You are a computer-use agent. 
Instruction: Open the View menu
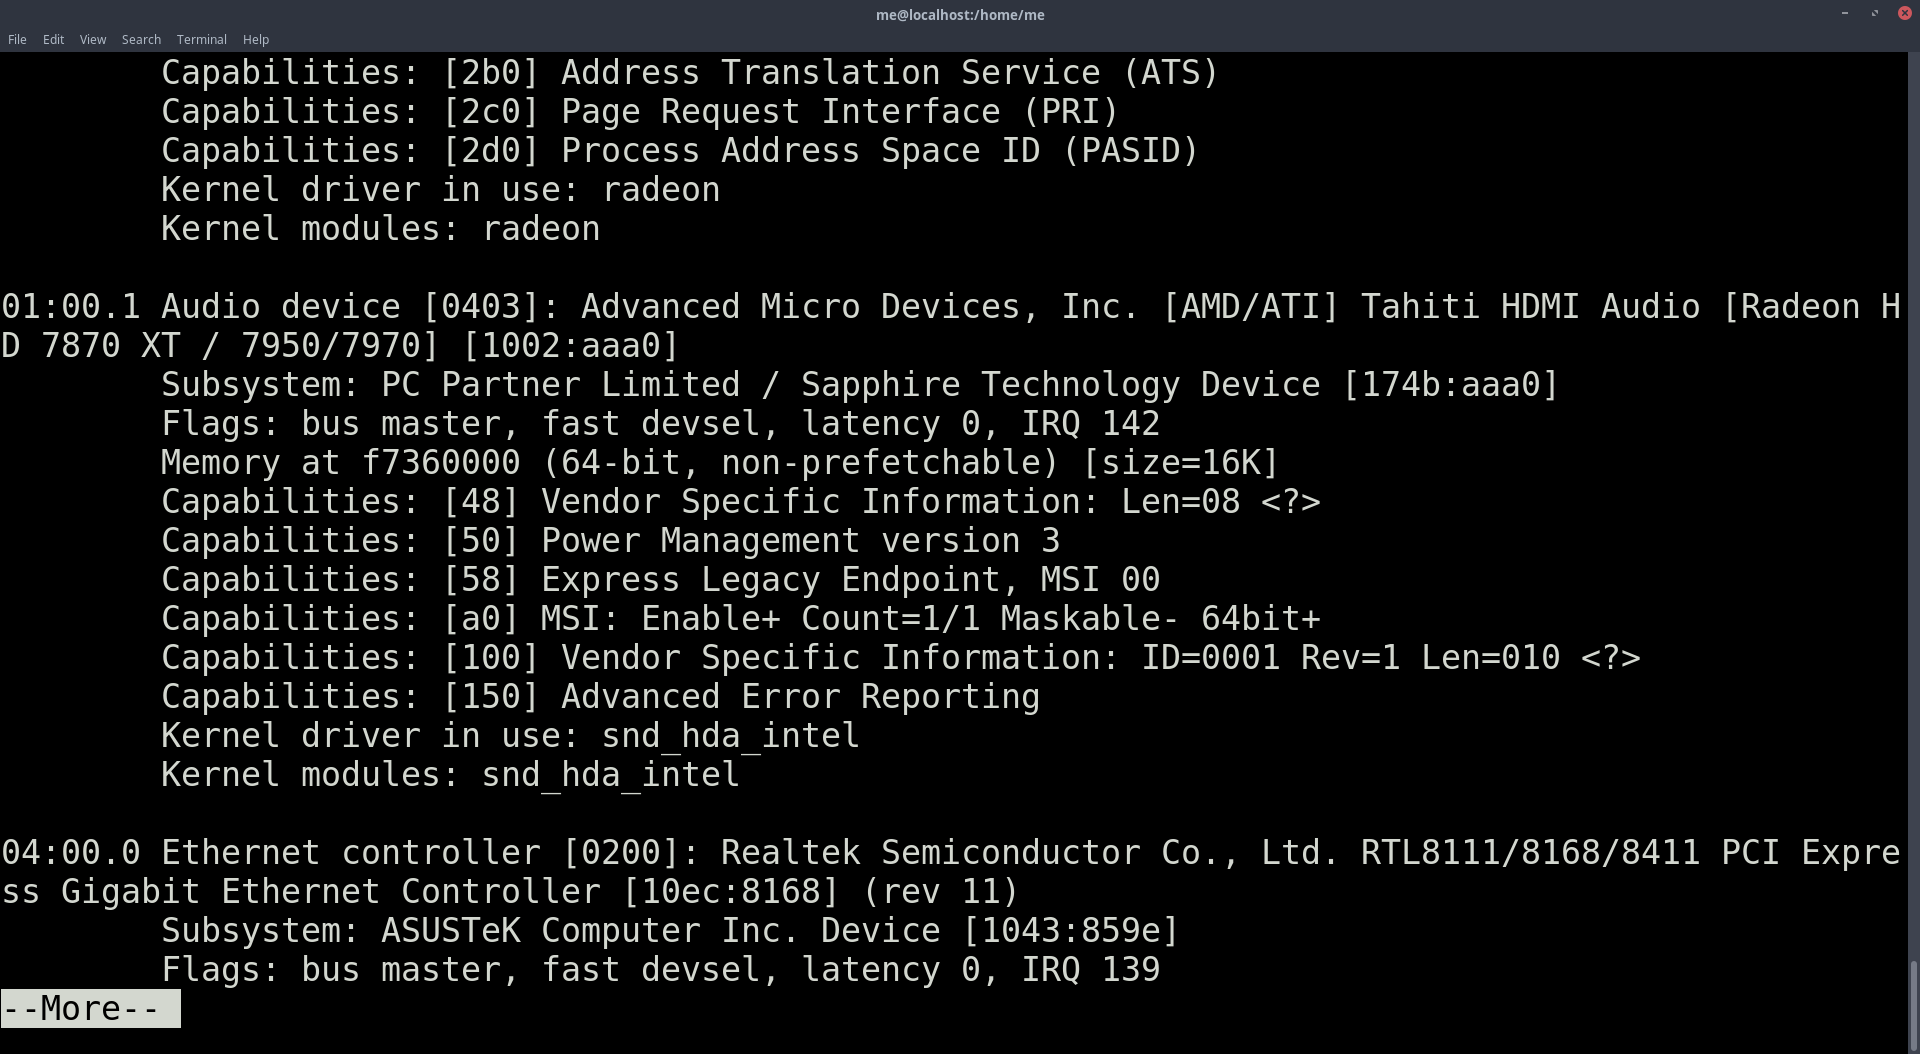tap(92, 39)
